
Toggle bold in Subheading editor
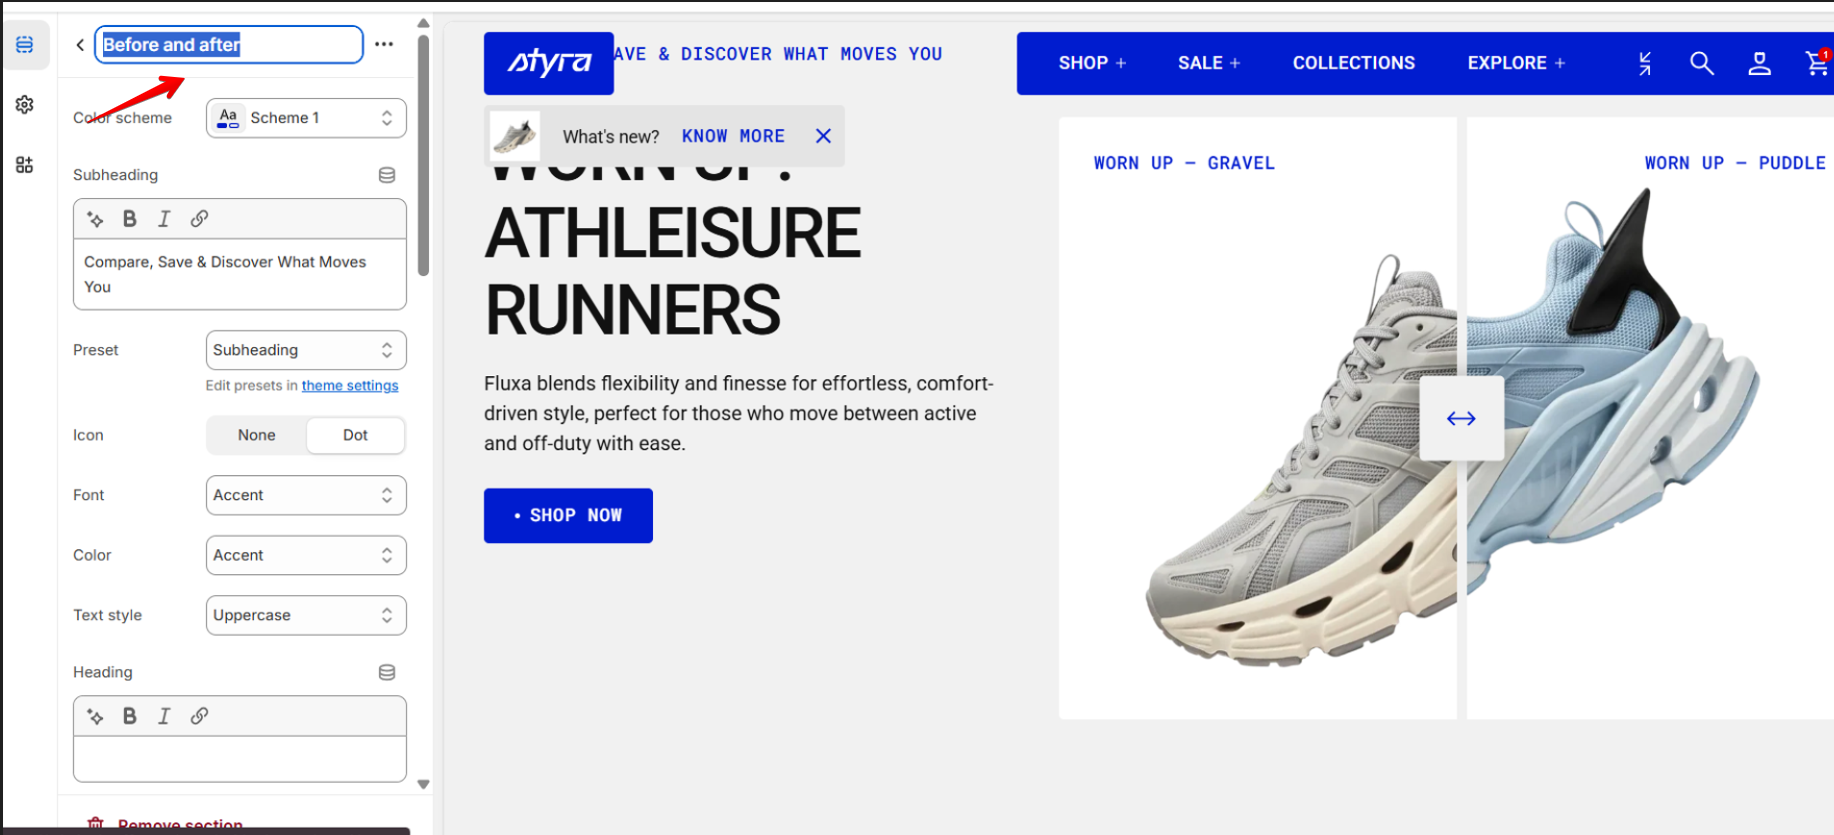[130, 219]
